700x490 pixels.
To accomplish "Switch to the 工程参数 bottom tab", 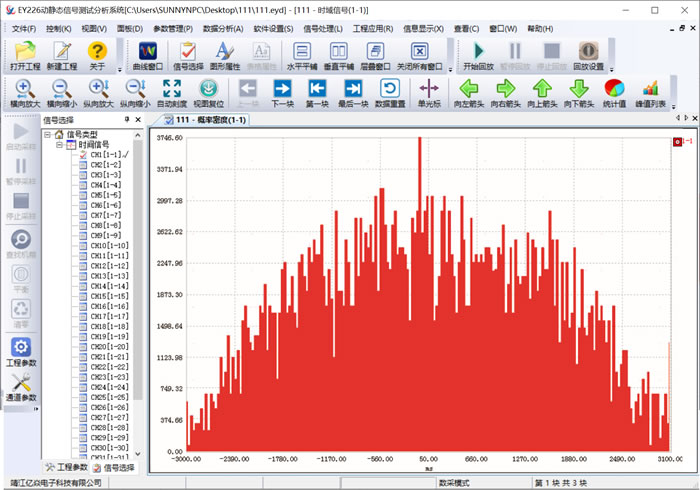I will 66,467.
